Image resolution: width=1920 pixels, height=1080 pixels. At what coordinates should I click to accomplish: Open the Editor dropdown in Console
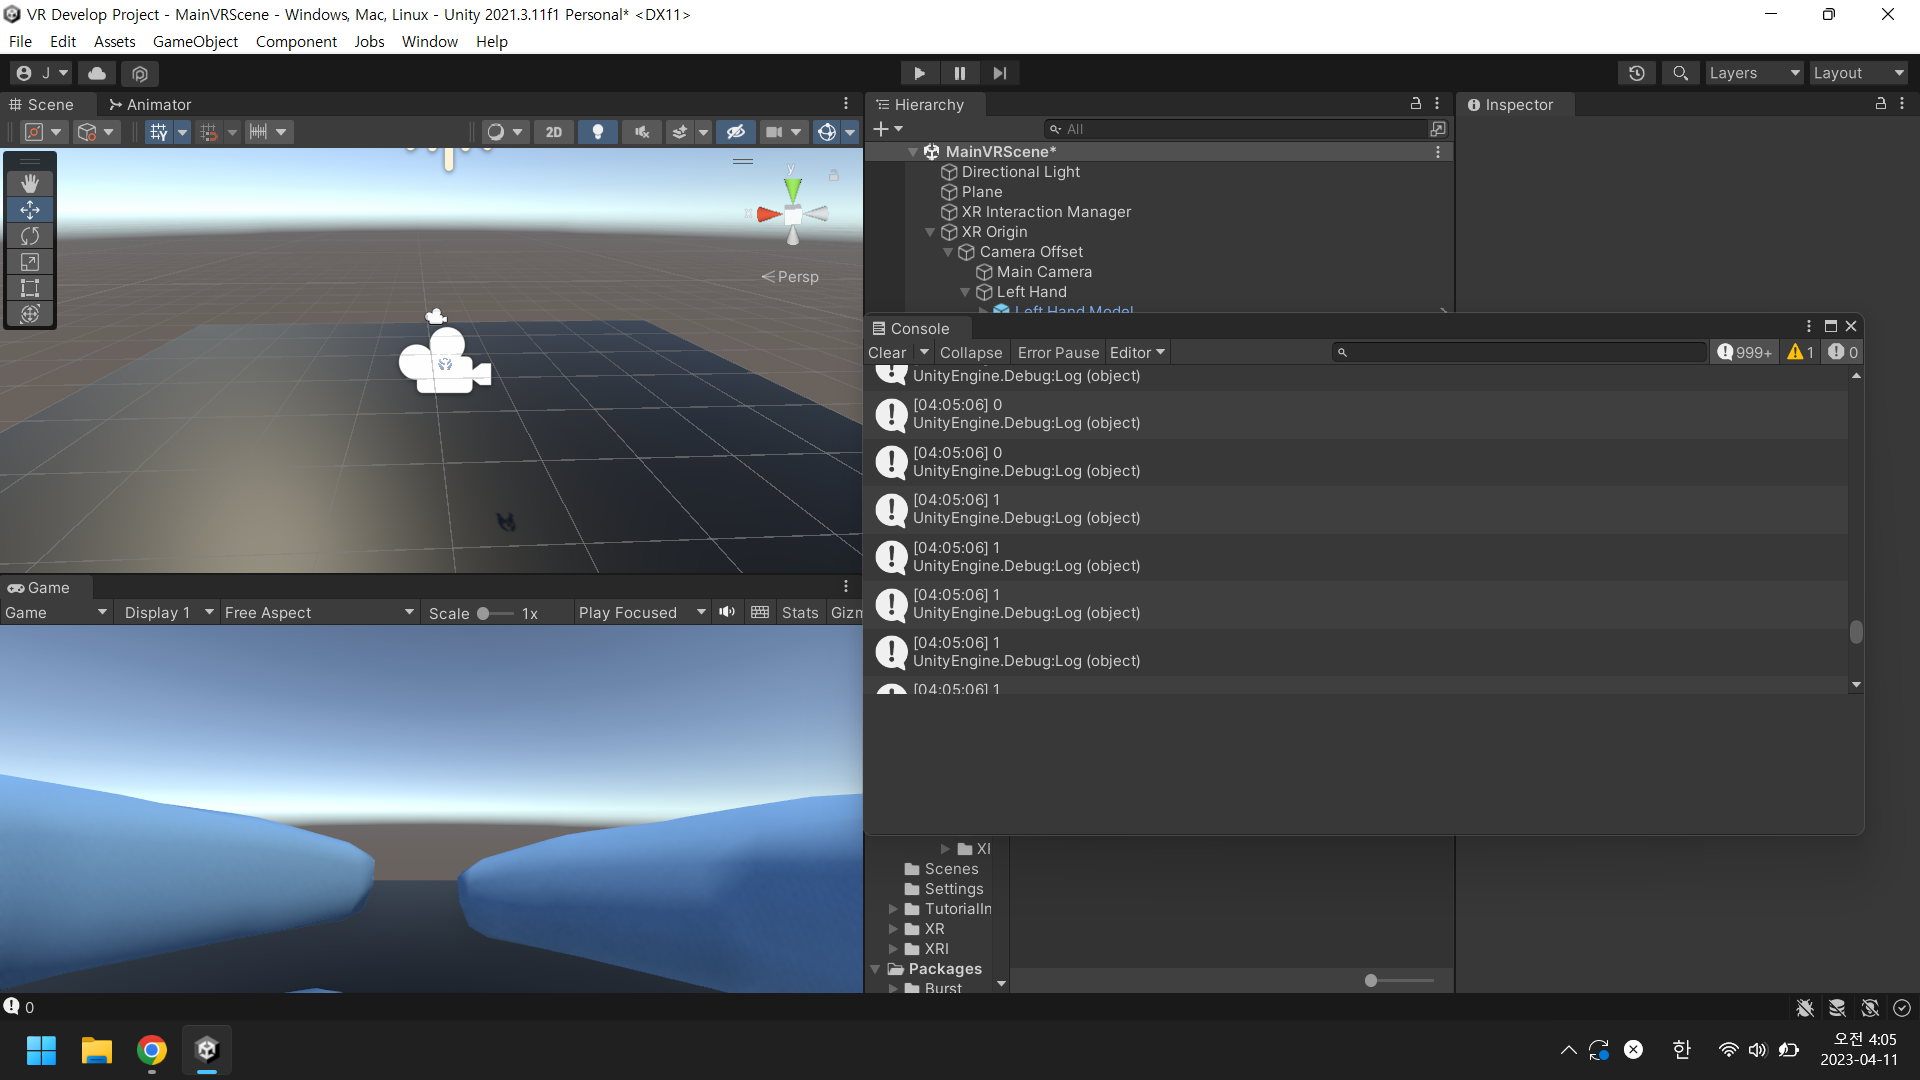click(1137, 352)
